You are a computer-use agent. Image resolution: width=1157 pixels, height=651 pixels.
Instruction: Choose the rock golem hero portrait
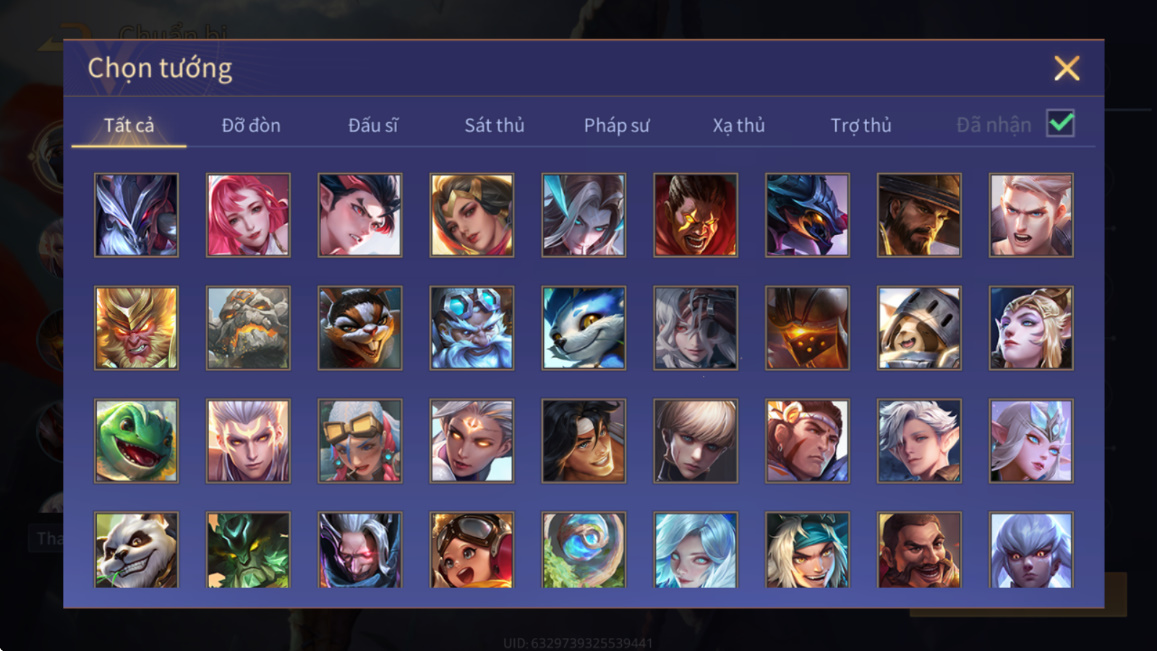pyautogui.click(x=248, y=328)
